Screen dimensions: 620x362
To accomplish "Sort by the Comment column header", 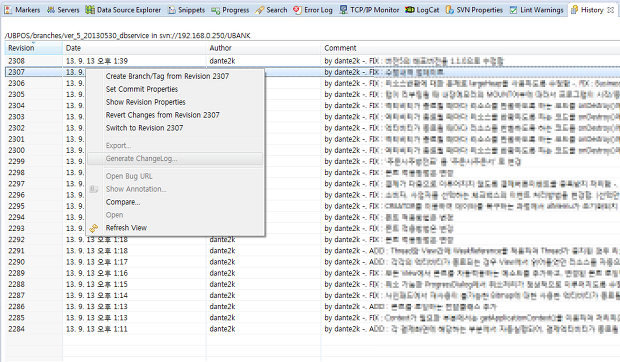I will point(471,48).
